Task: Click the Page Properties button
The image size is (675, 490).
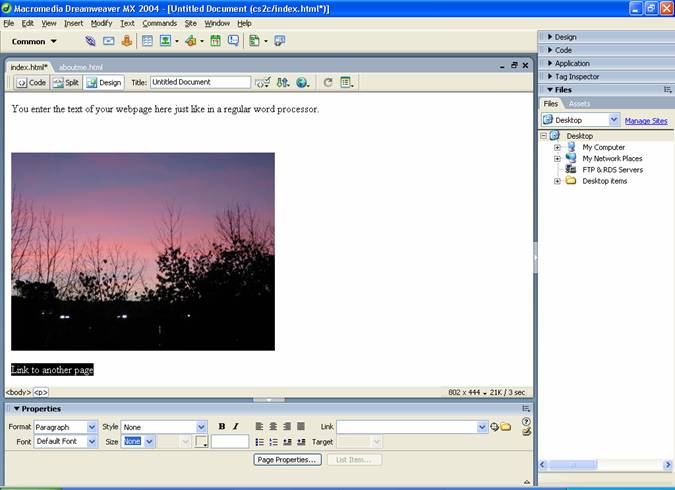Action: click(x=287, y=460)
